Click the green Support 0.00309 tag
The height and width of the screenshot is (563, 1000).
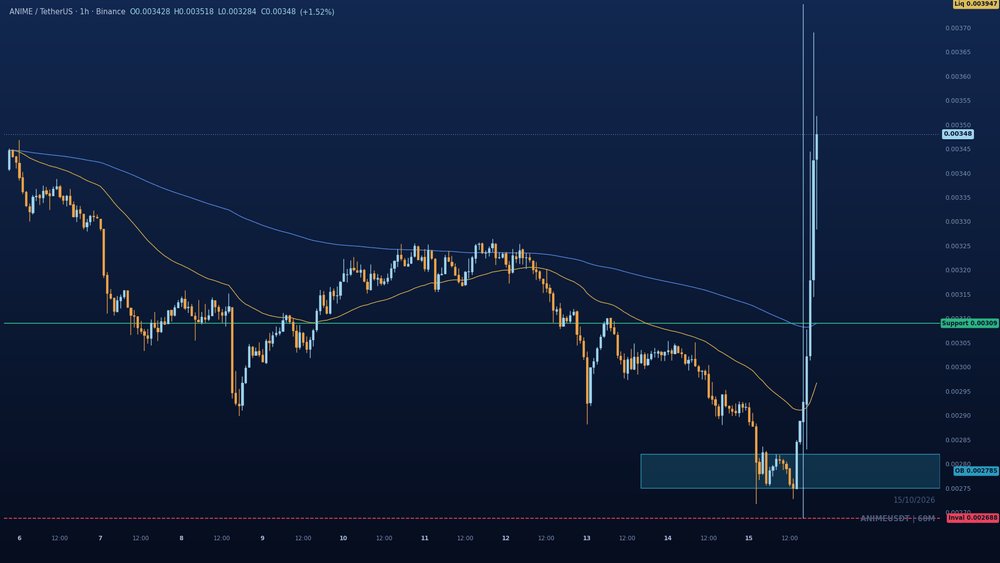[x=969, y=323]
